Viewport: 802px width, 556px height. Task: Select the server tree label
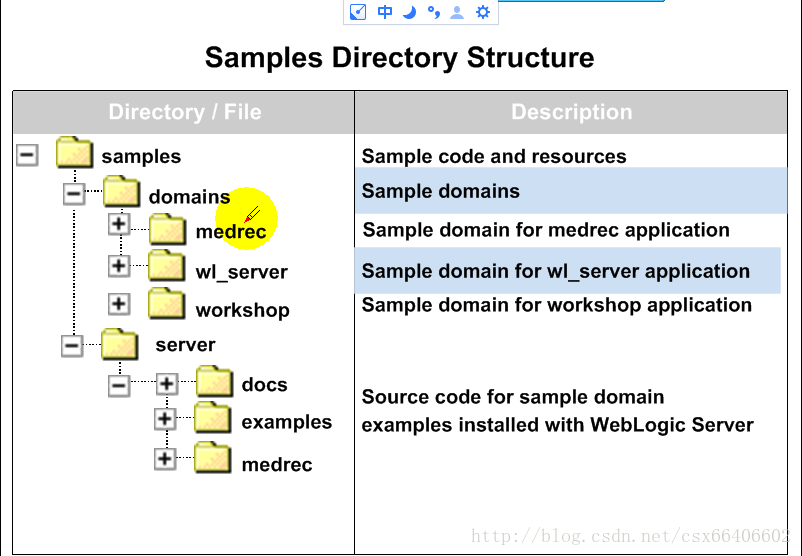185,345
